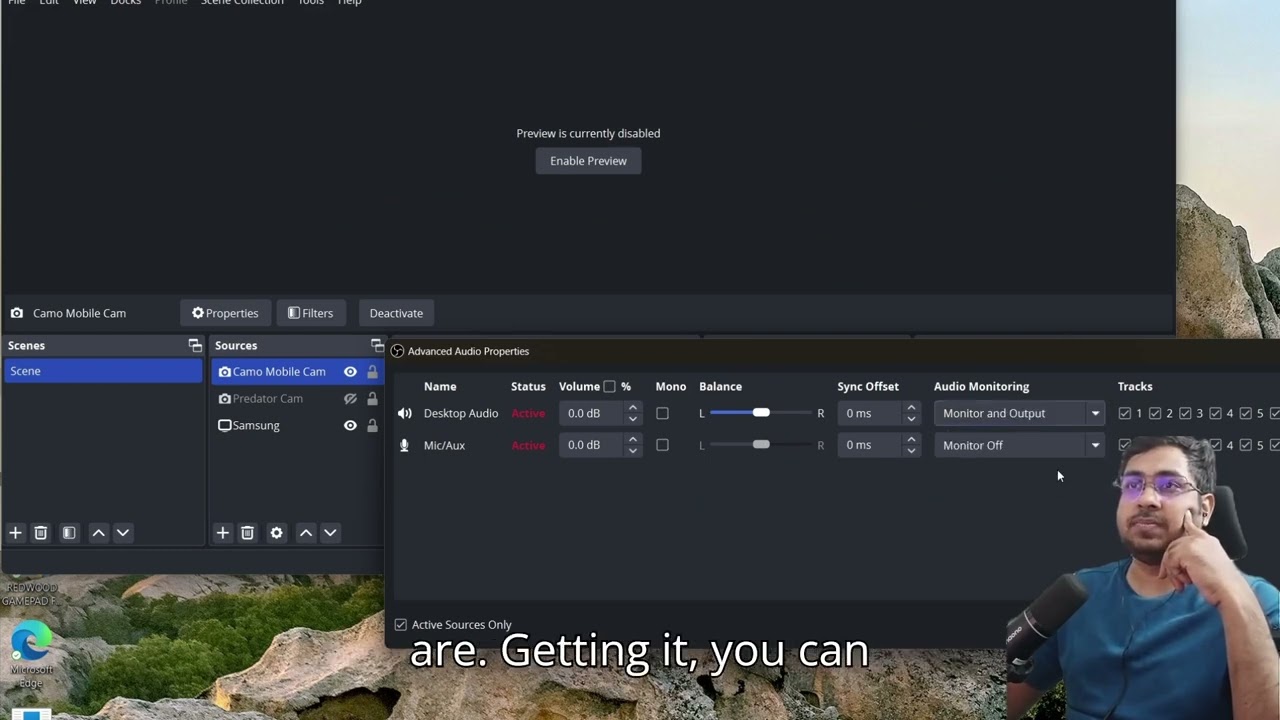The width and height of the screenshot is (1280, 720).
Task: Uncheck track 2 for Desktop Audio
Action: [x=1155, y=413]
